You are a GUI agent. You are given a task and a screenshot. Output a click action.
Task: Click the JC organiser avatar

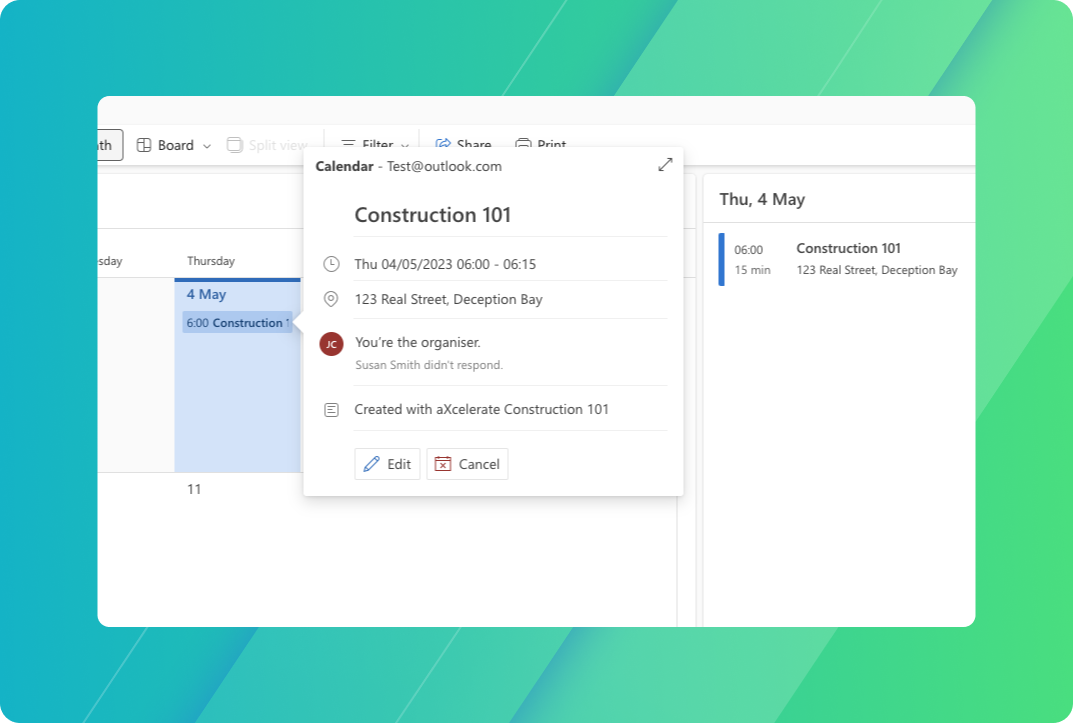[x=331, y=344]
